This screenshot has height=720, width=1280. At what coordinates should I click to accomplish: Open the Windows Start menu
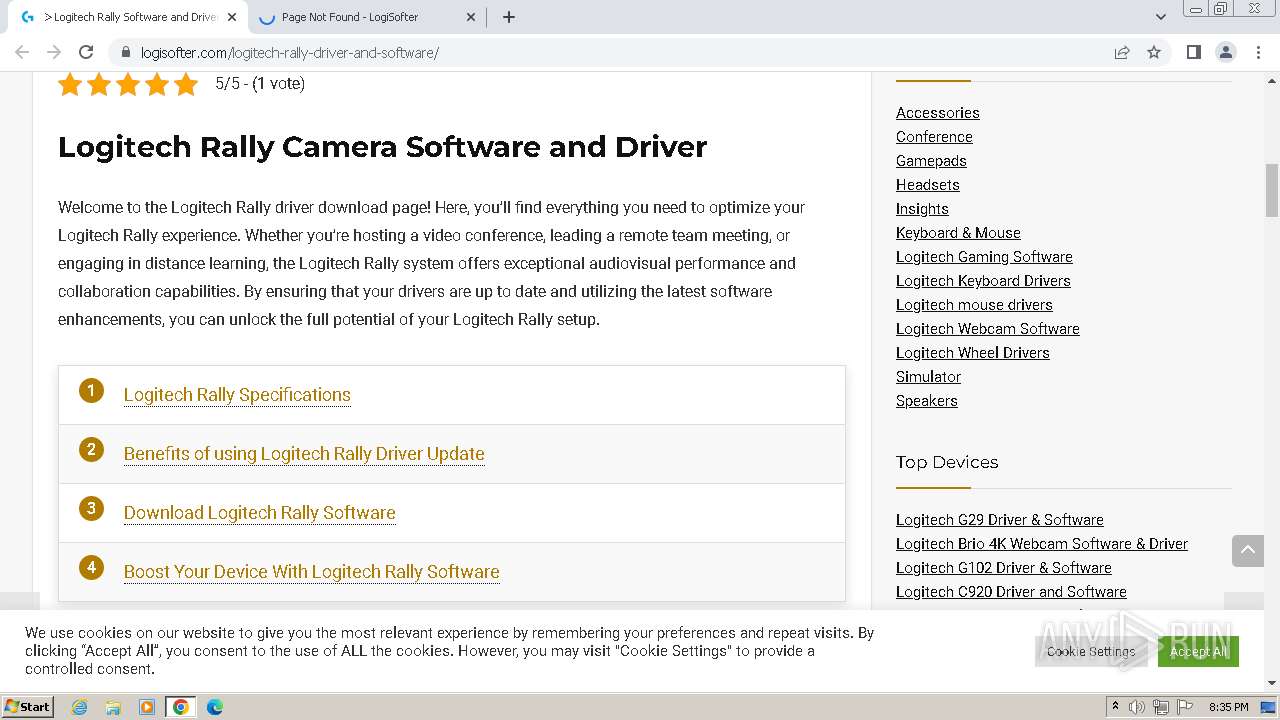click(x=27, y=706)
